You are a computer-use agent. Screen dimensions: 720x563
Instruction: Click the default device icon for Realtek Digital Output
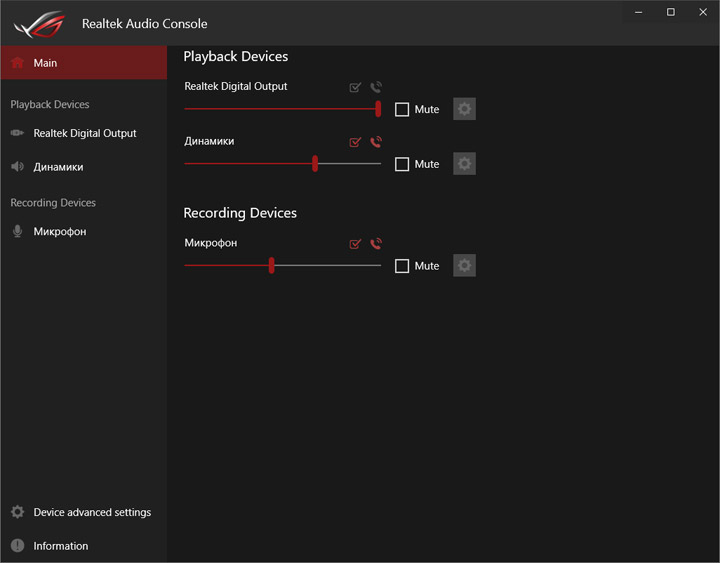355,88
